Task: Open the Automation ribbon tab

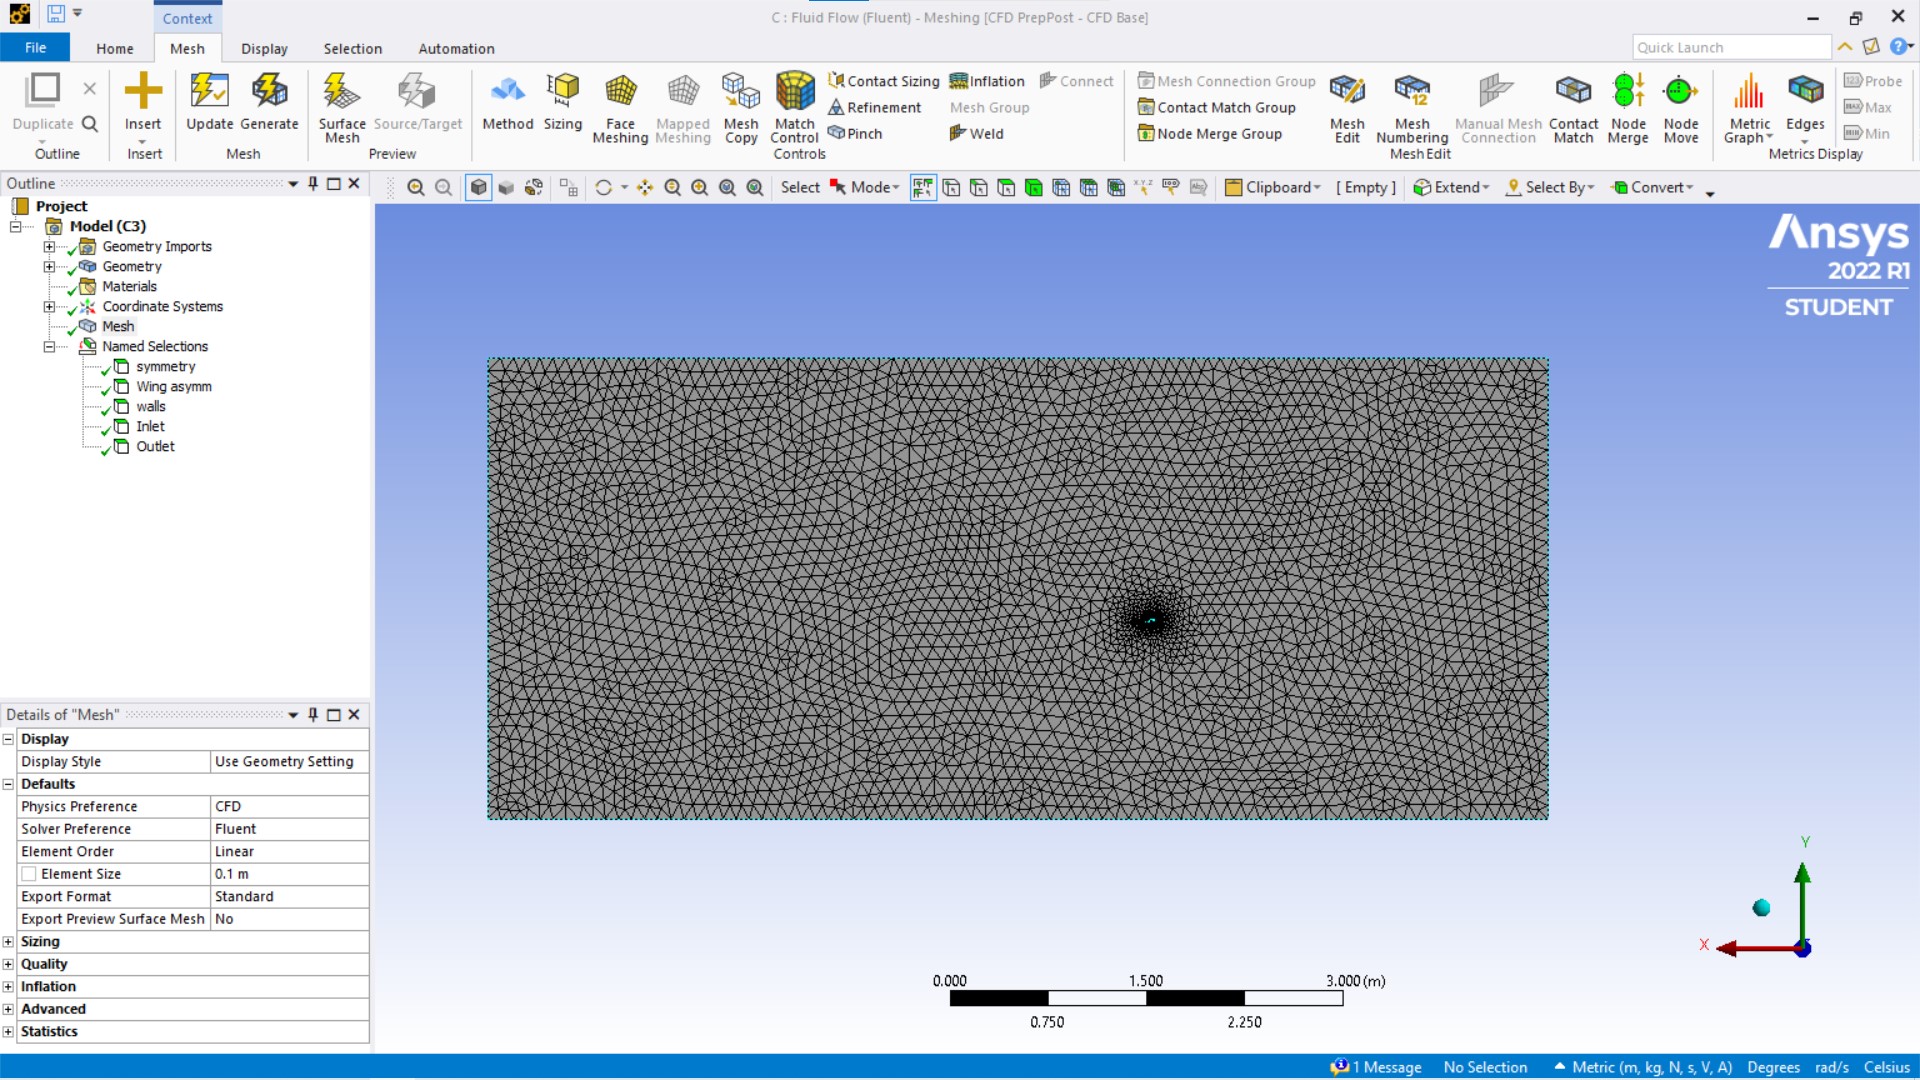Action: (456, 48)
